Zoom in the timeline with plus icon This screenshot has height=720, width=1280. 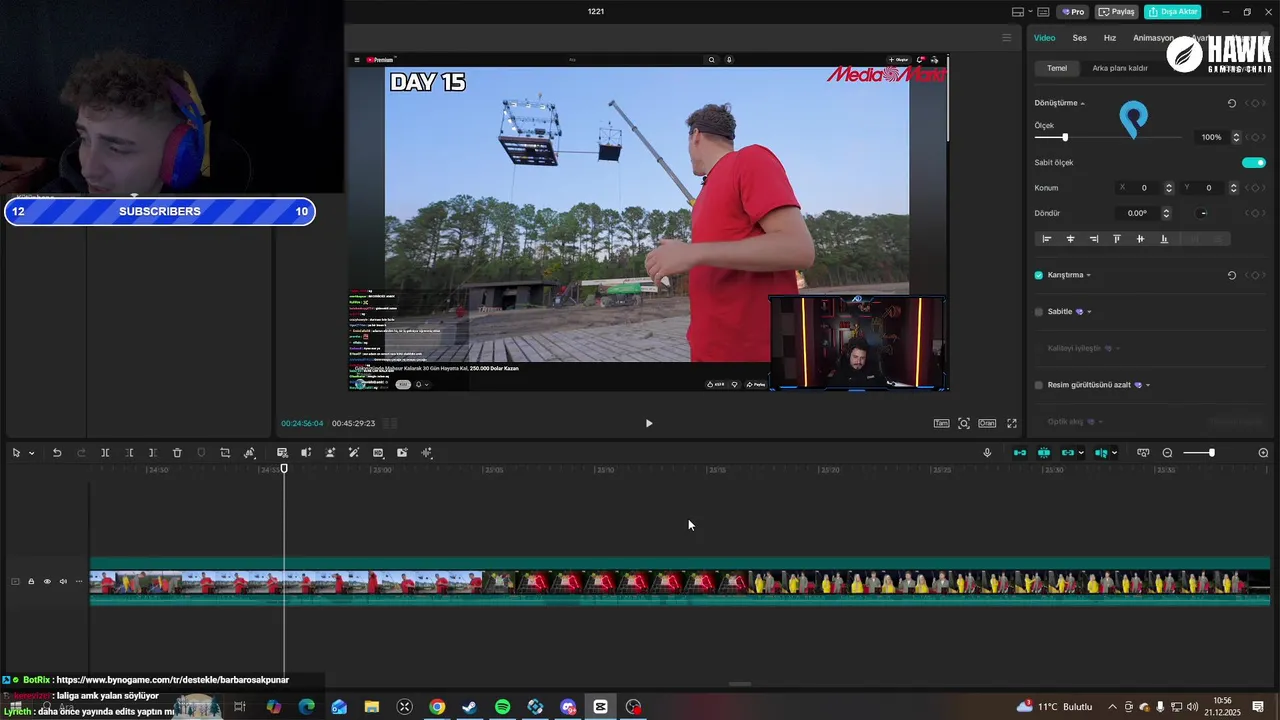coord(1263,453)
